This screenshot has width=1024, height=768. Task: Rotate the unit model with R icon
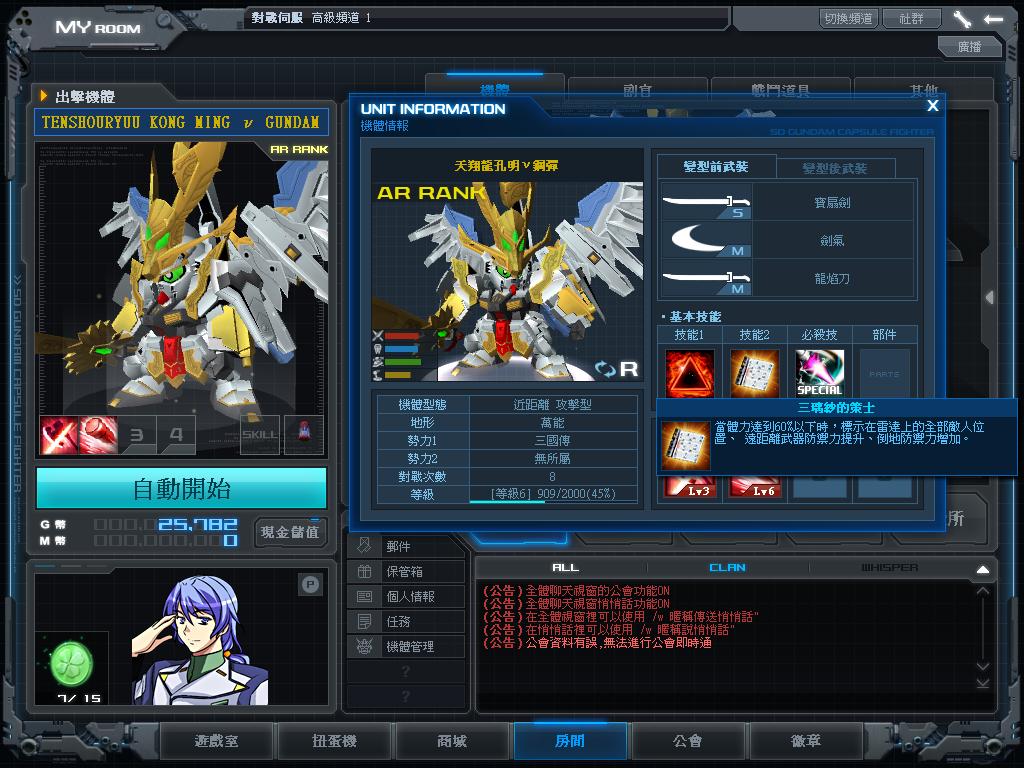click(617, 369)
